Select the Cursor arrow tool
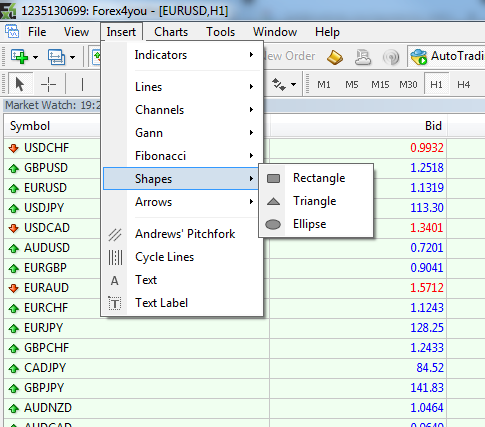The image size is (485, 427). [x=20, y=84]
